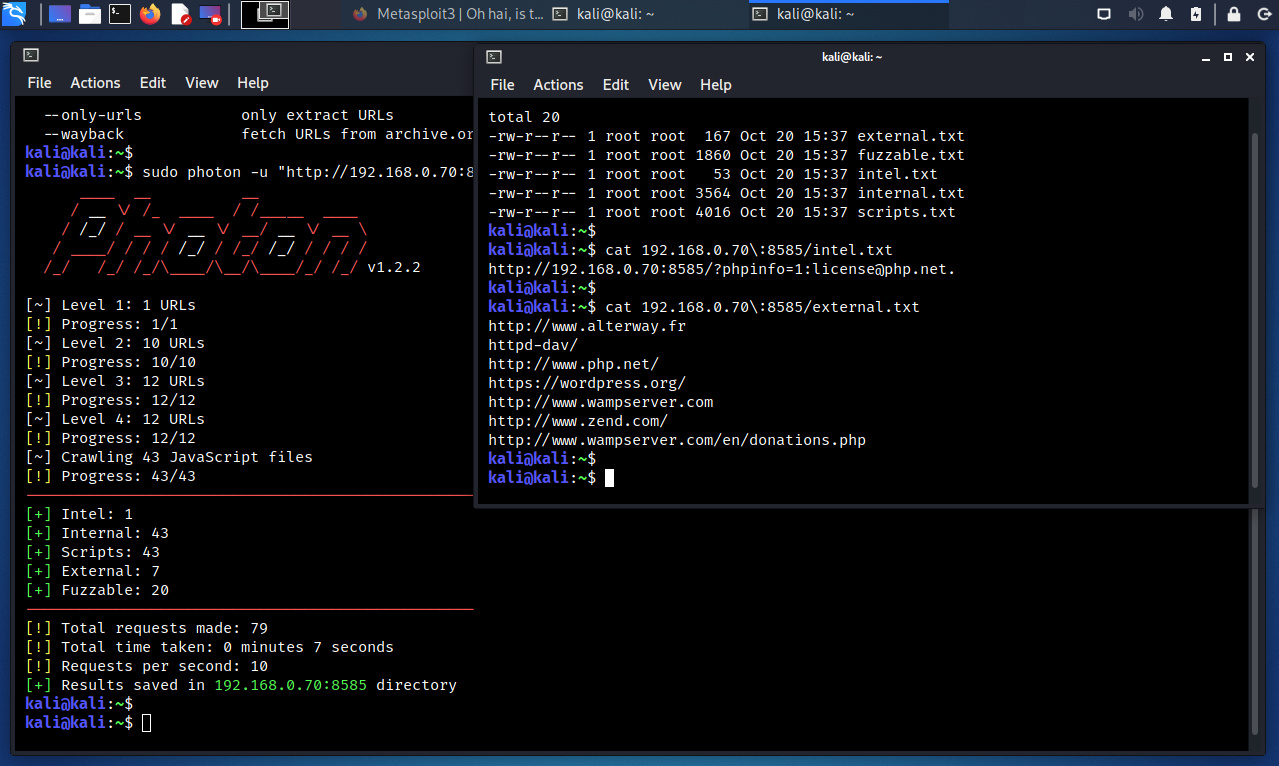Viewport: 1279px width, 766px height.
Task: Launch Firefox from the panel launcher
Action: (150, 14)
